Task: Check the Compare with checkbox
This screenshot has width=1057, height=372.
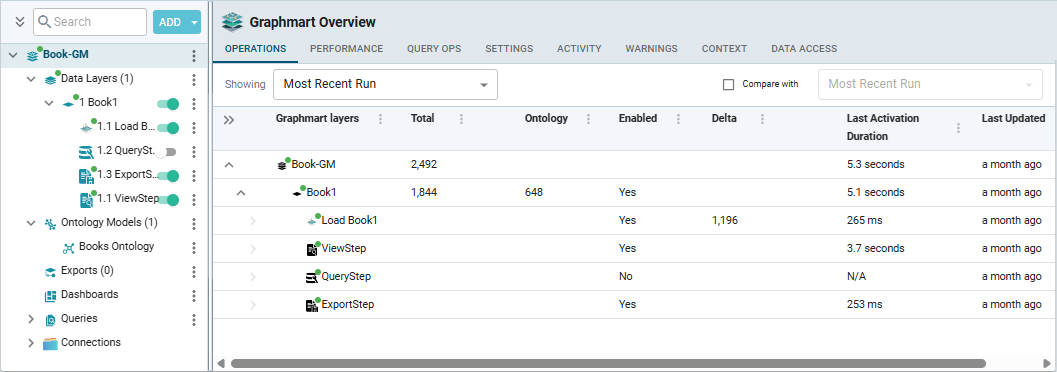Action: [728, 85]
